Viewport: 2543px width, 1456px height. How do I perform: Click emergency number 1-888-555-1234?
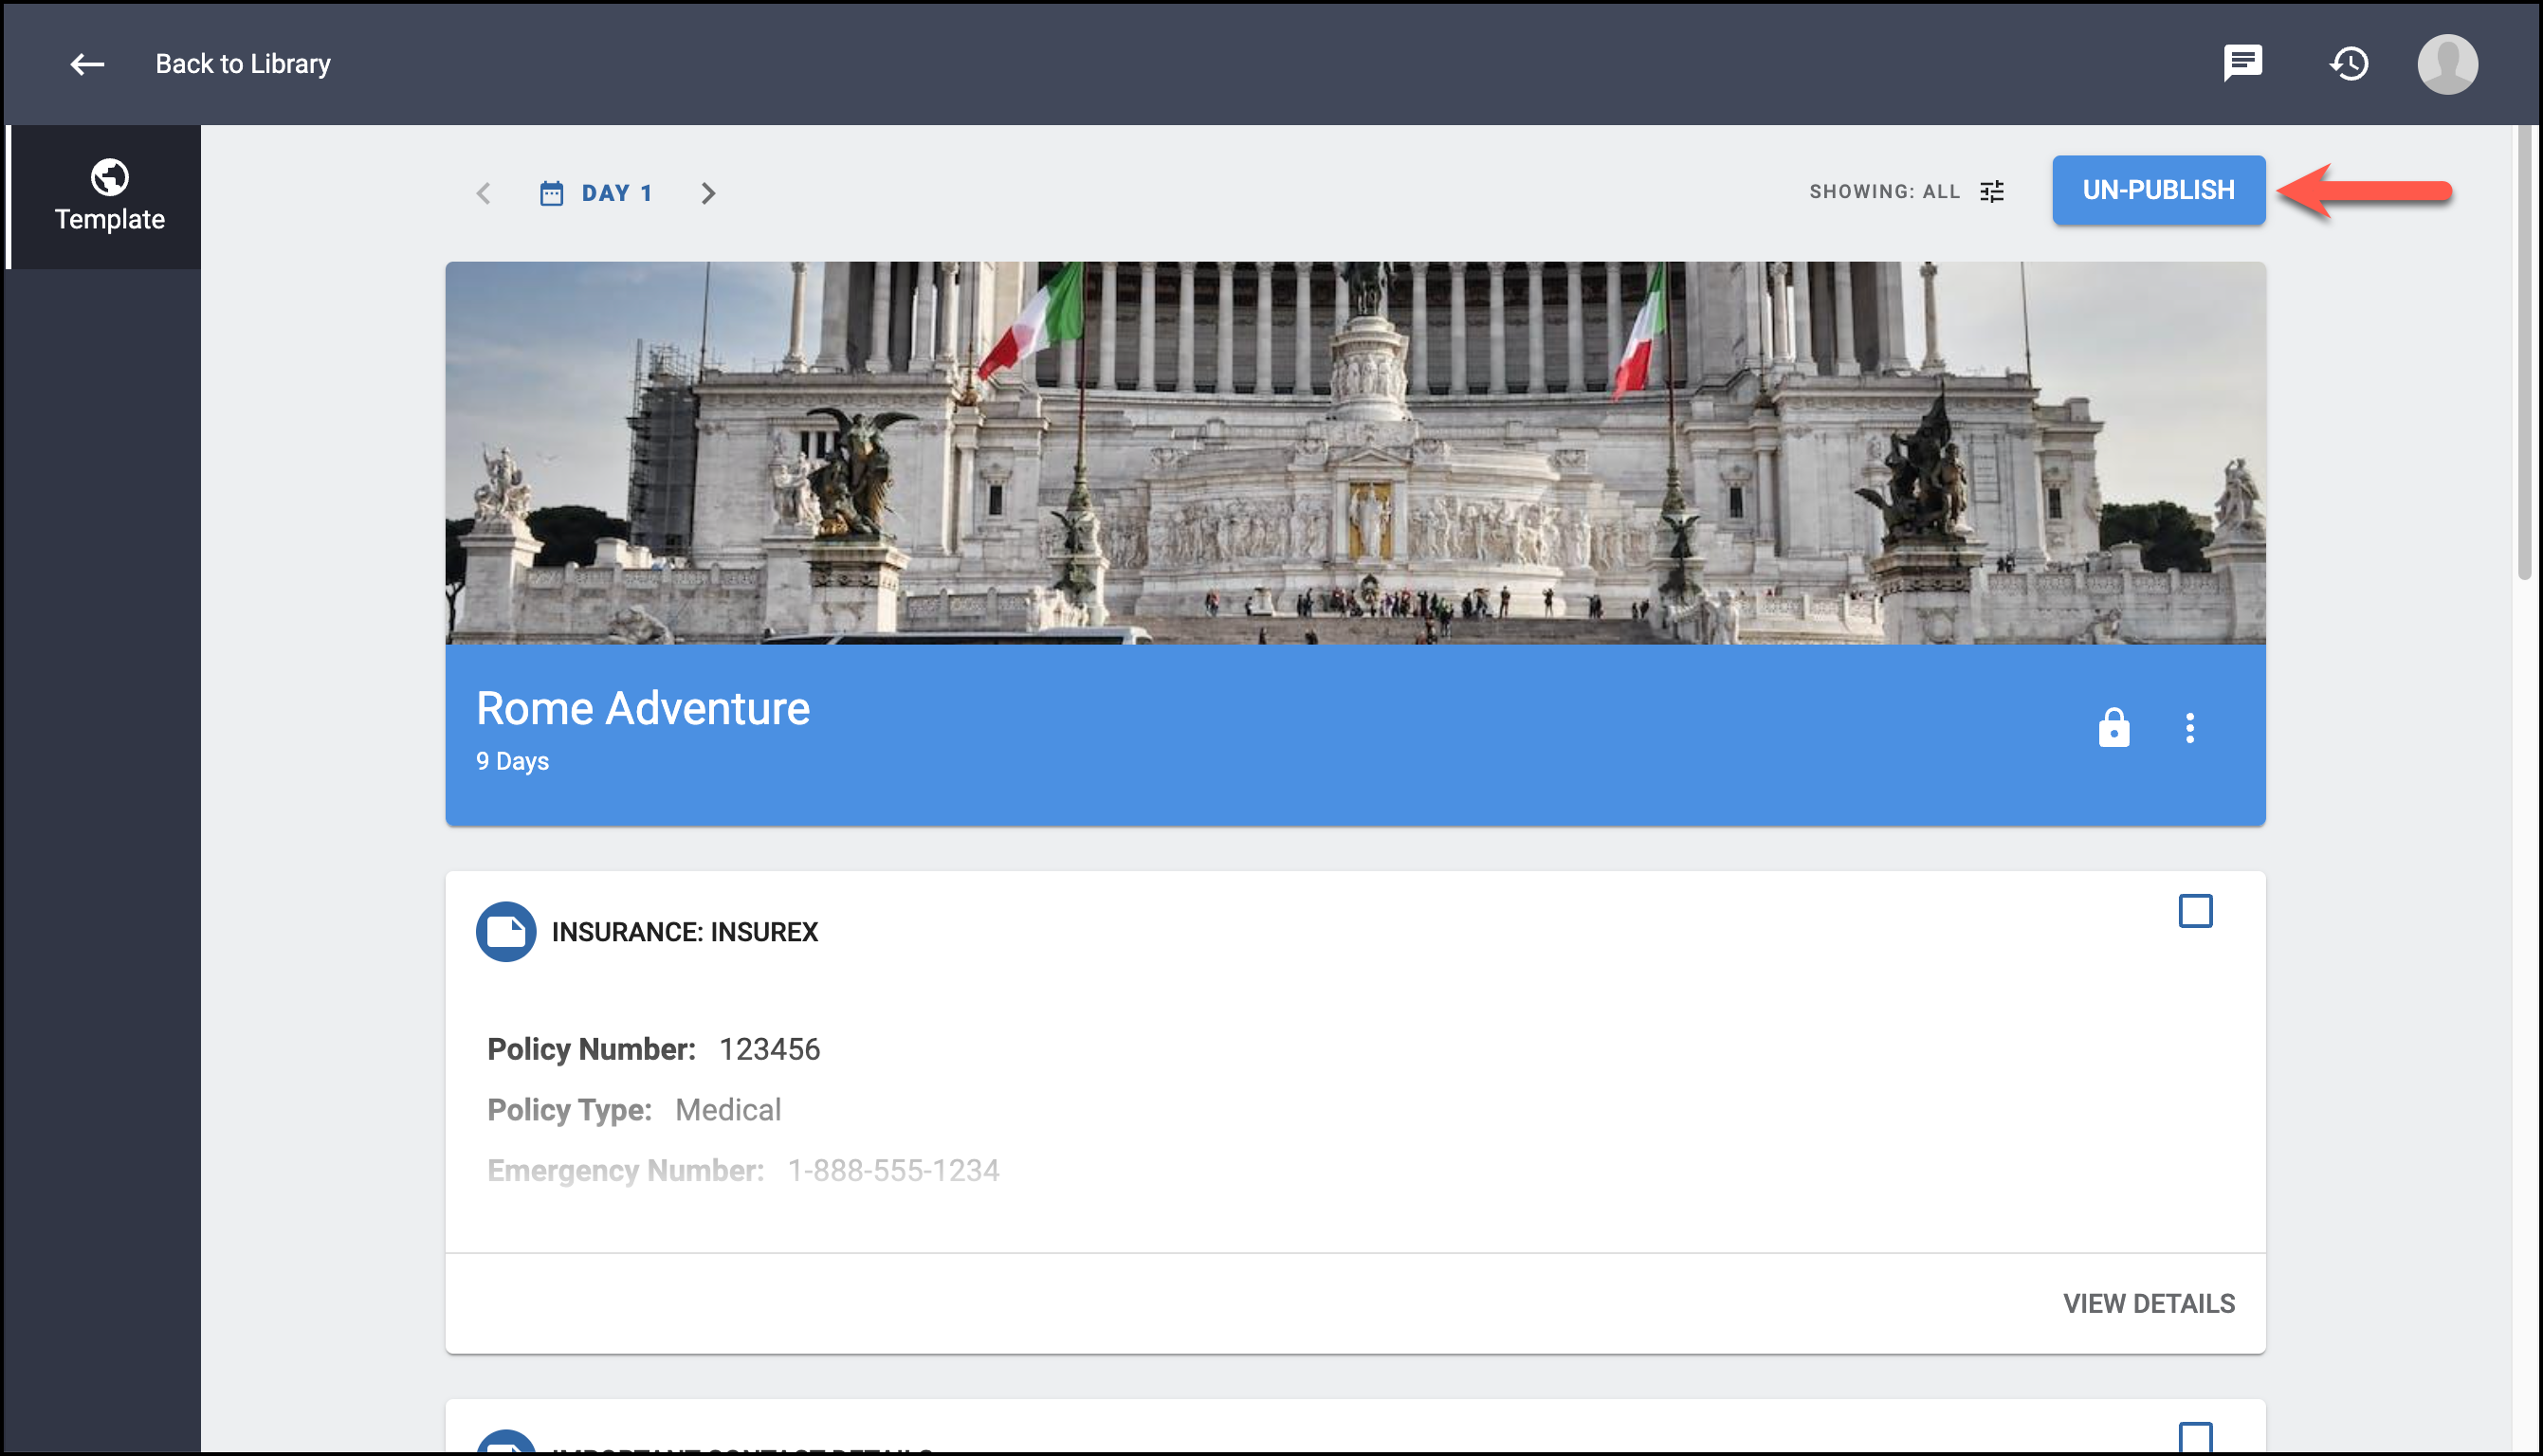tap(893, 1170)
